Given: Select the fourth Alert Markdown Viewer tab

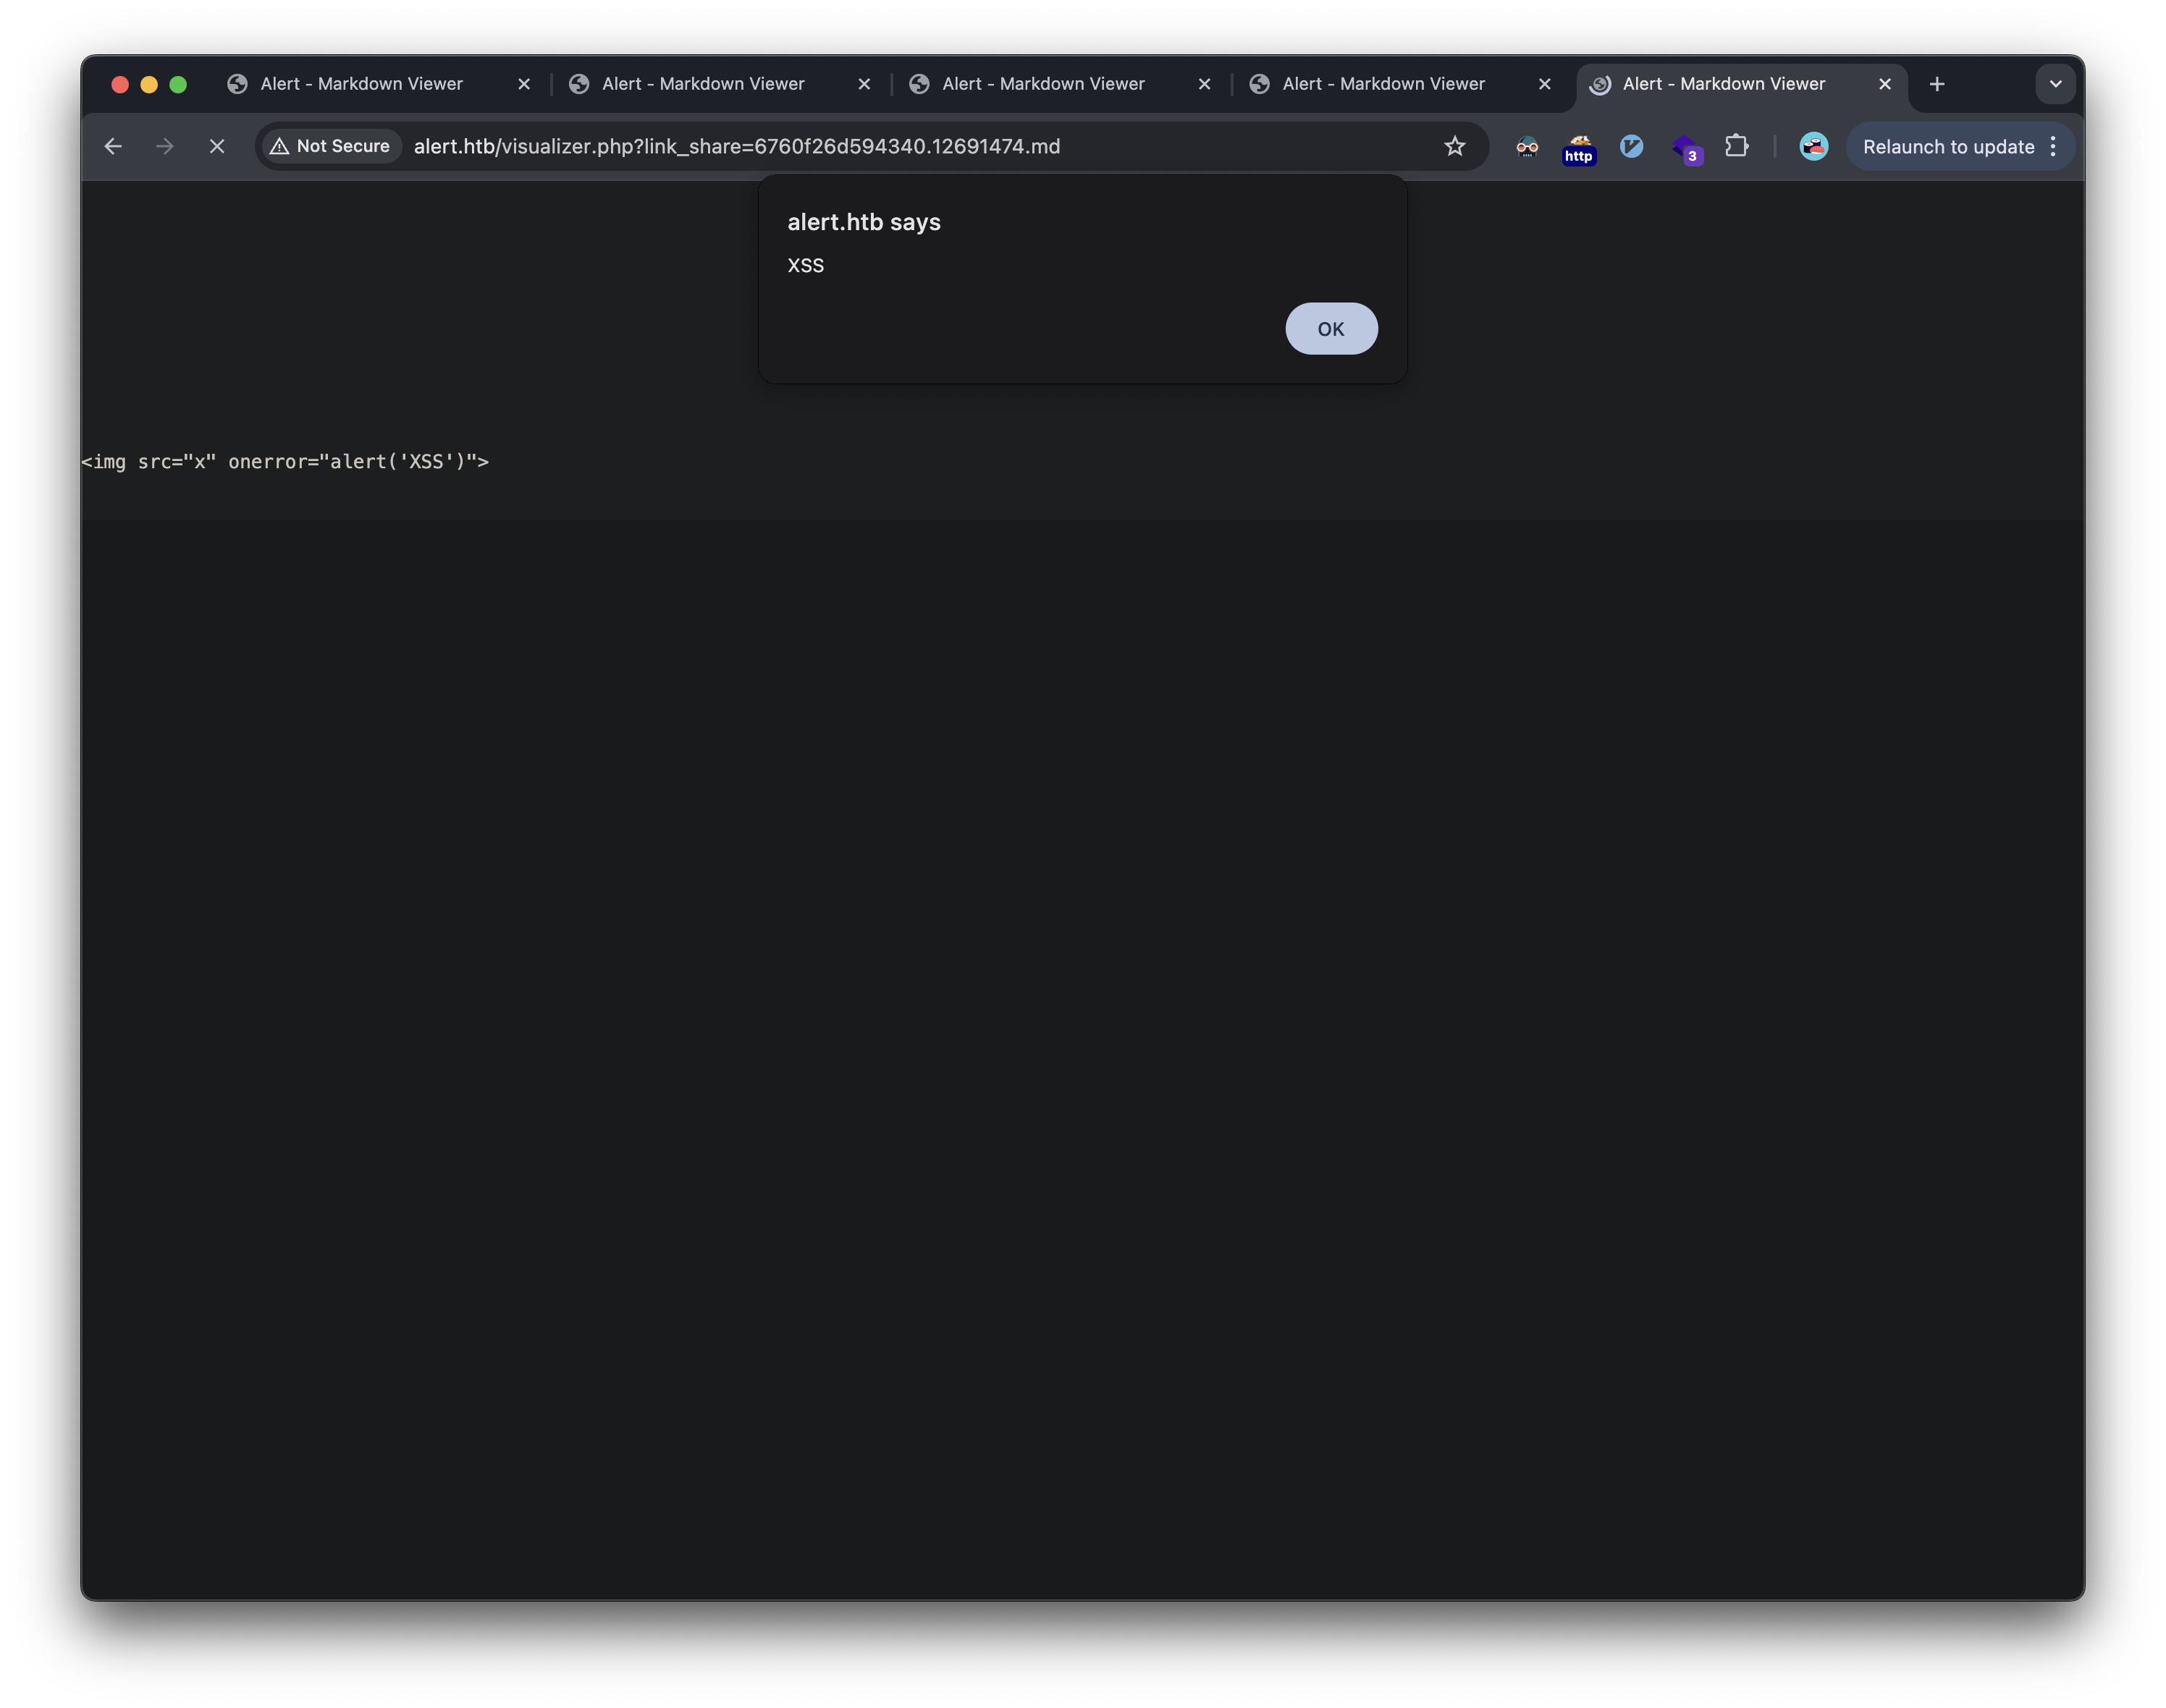Looking at the screenshot, I should pyautogui.click(x=1384, y=83).
